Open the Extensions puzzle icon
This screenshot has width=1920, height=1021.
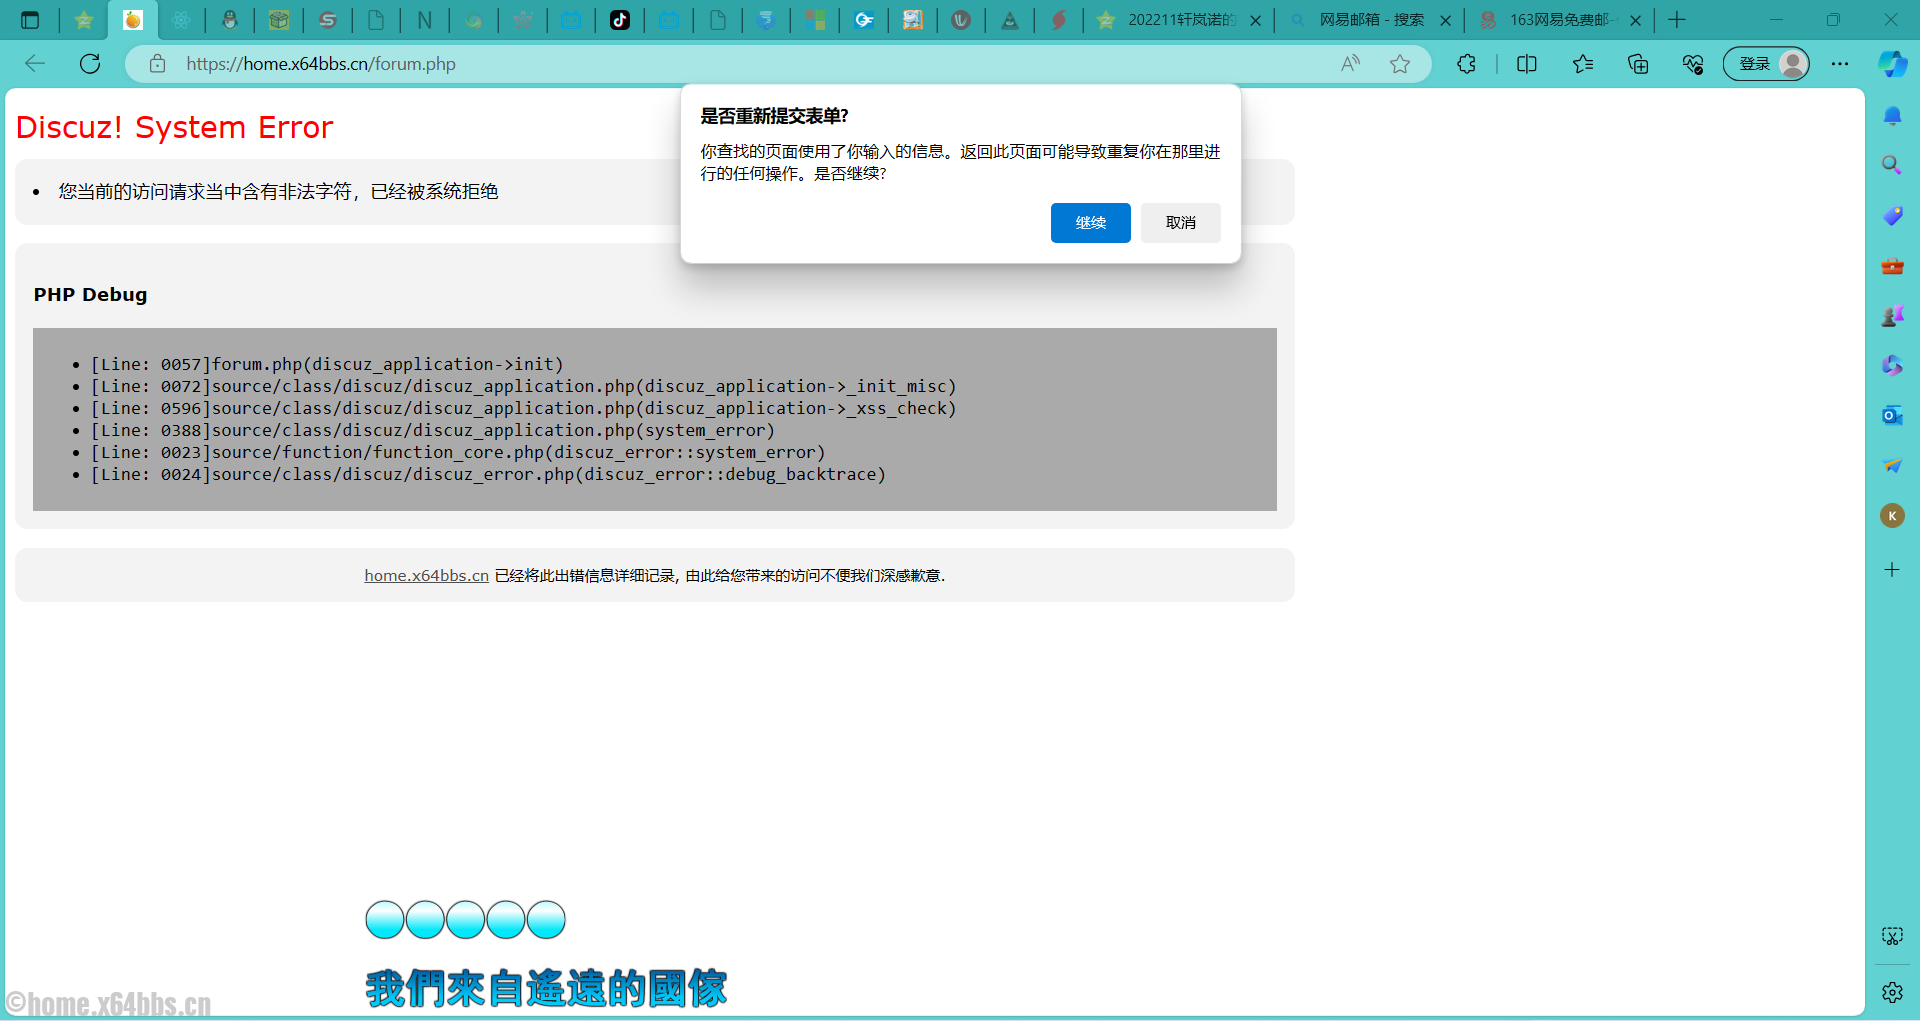pos(1466,64)
